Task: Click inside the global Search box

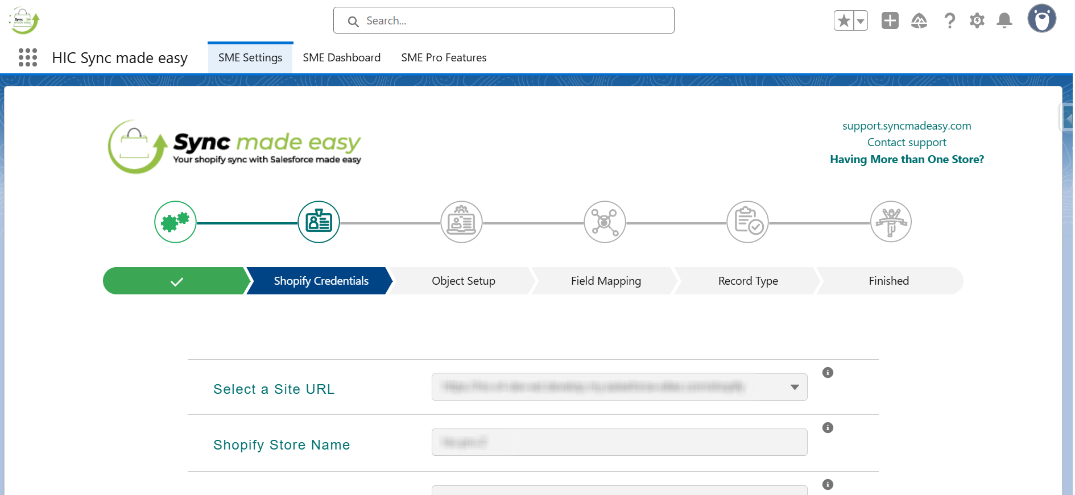Action: [x=504, y=21]
